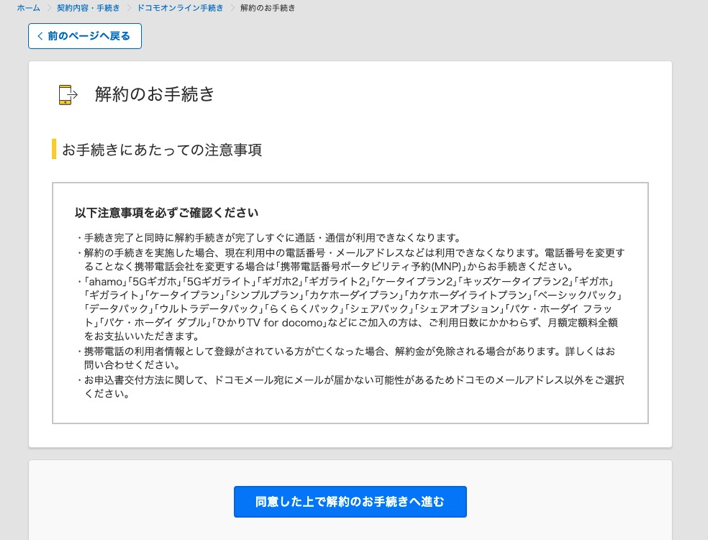Viewport: 708px width, 540px height.
Task: Click chevron separator after ホーム breadcrumb
Action: pos(49,8)
